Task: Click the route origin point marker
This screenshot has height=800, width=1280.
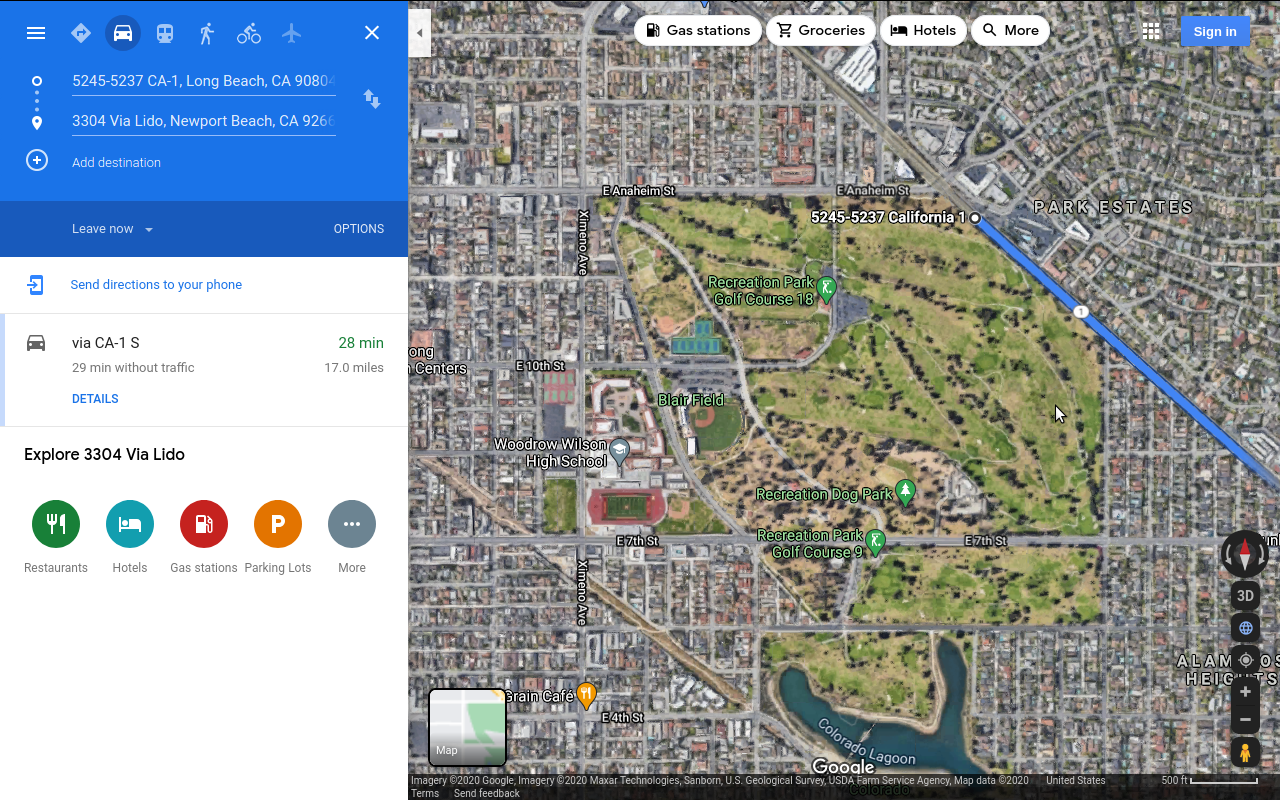Action: point(975,217)
